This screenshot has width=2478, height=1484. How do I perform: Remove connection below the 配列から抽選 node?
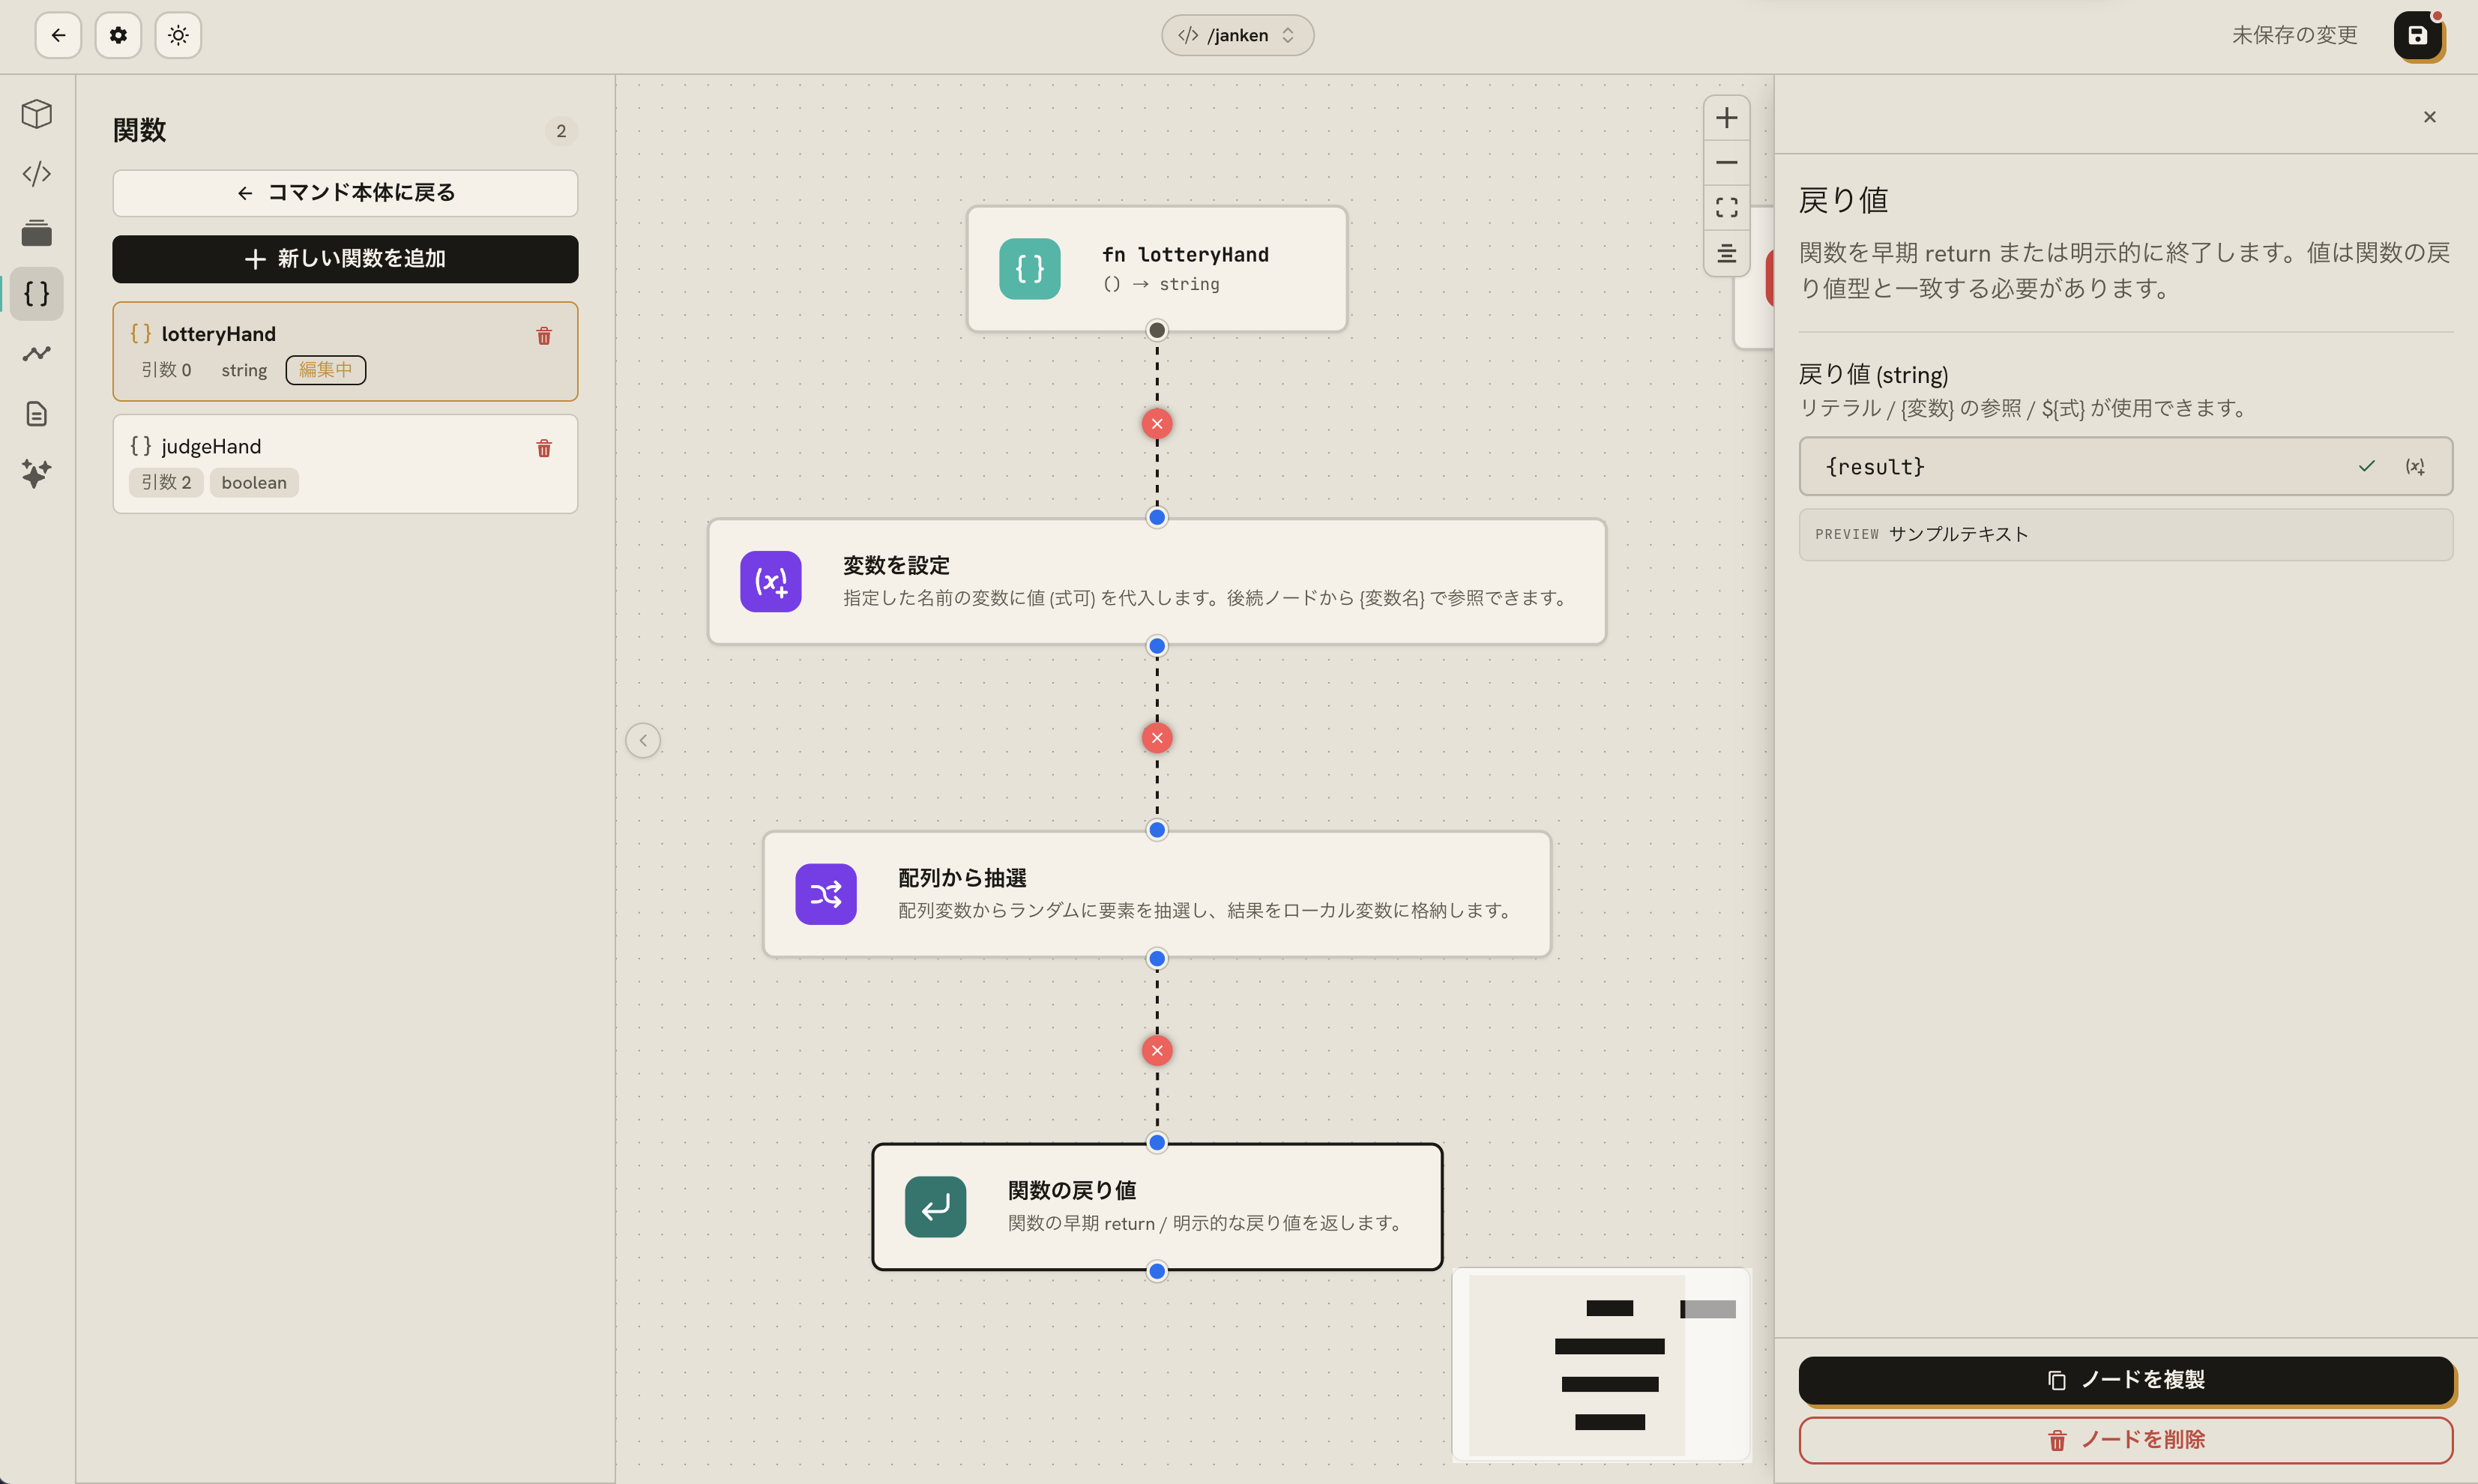point(1157,1051)
